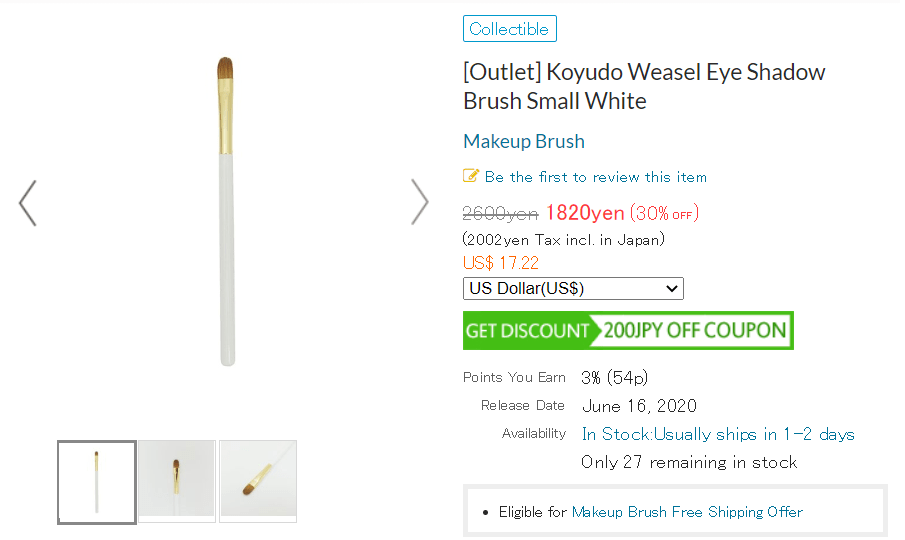Screen dimensions: 905x540
Task: Expand the US Dollar currency dropdown
Action: click(x=573, y=288)
